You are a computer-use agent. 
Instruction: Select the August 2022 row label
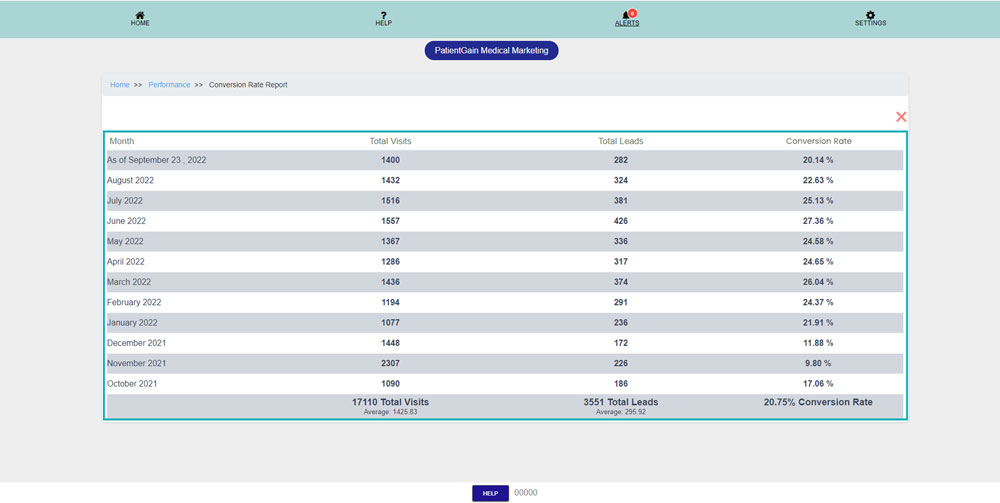click(x=130, y=180)
